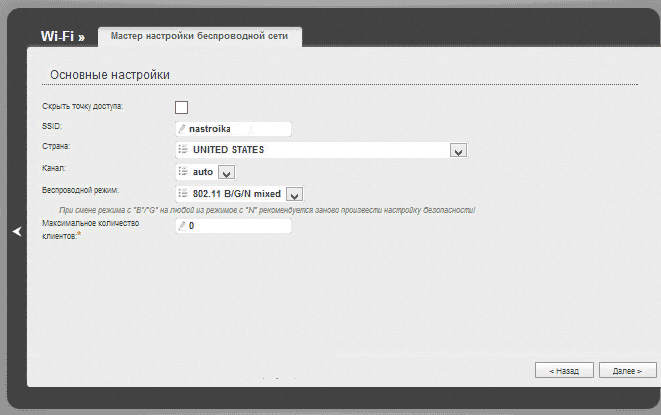Click the pencil icon in SSID field
Viewport: 661px width, 415px height.
[182, 129]
